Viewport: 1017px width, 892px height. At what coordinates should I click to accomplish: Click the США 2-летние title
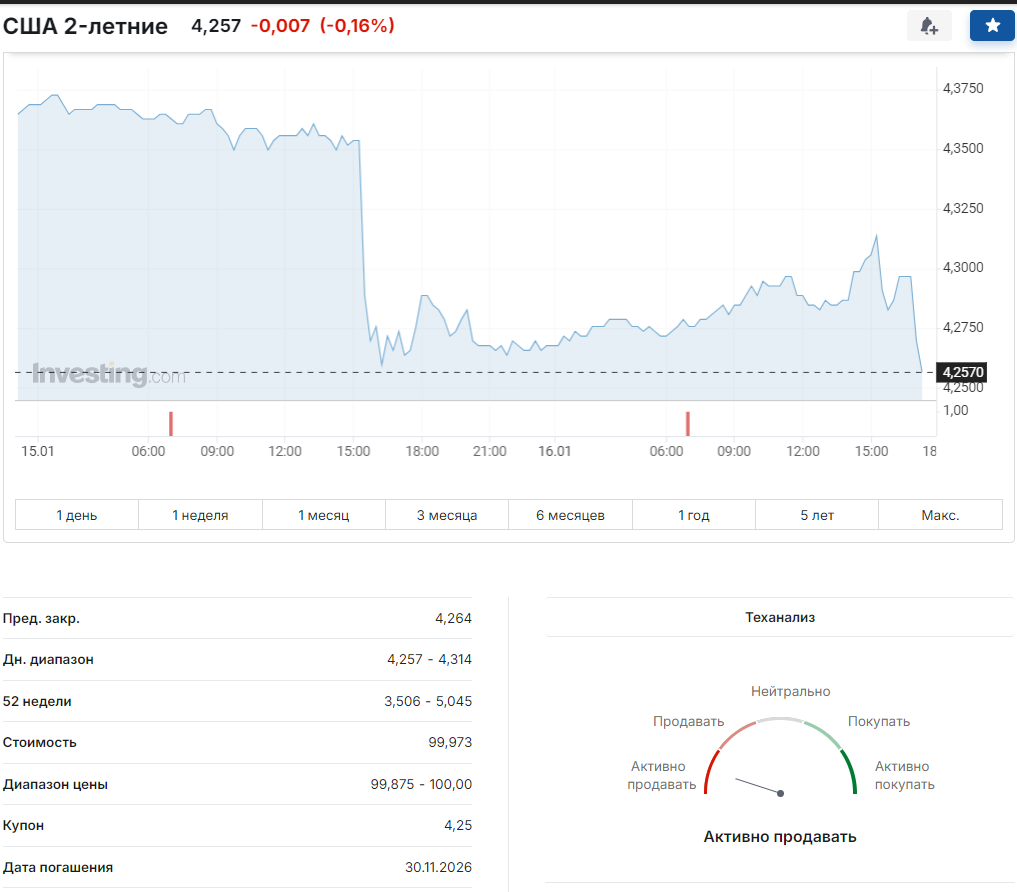pos(85,26)
